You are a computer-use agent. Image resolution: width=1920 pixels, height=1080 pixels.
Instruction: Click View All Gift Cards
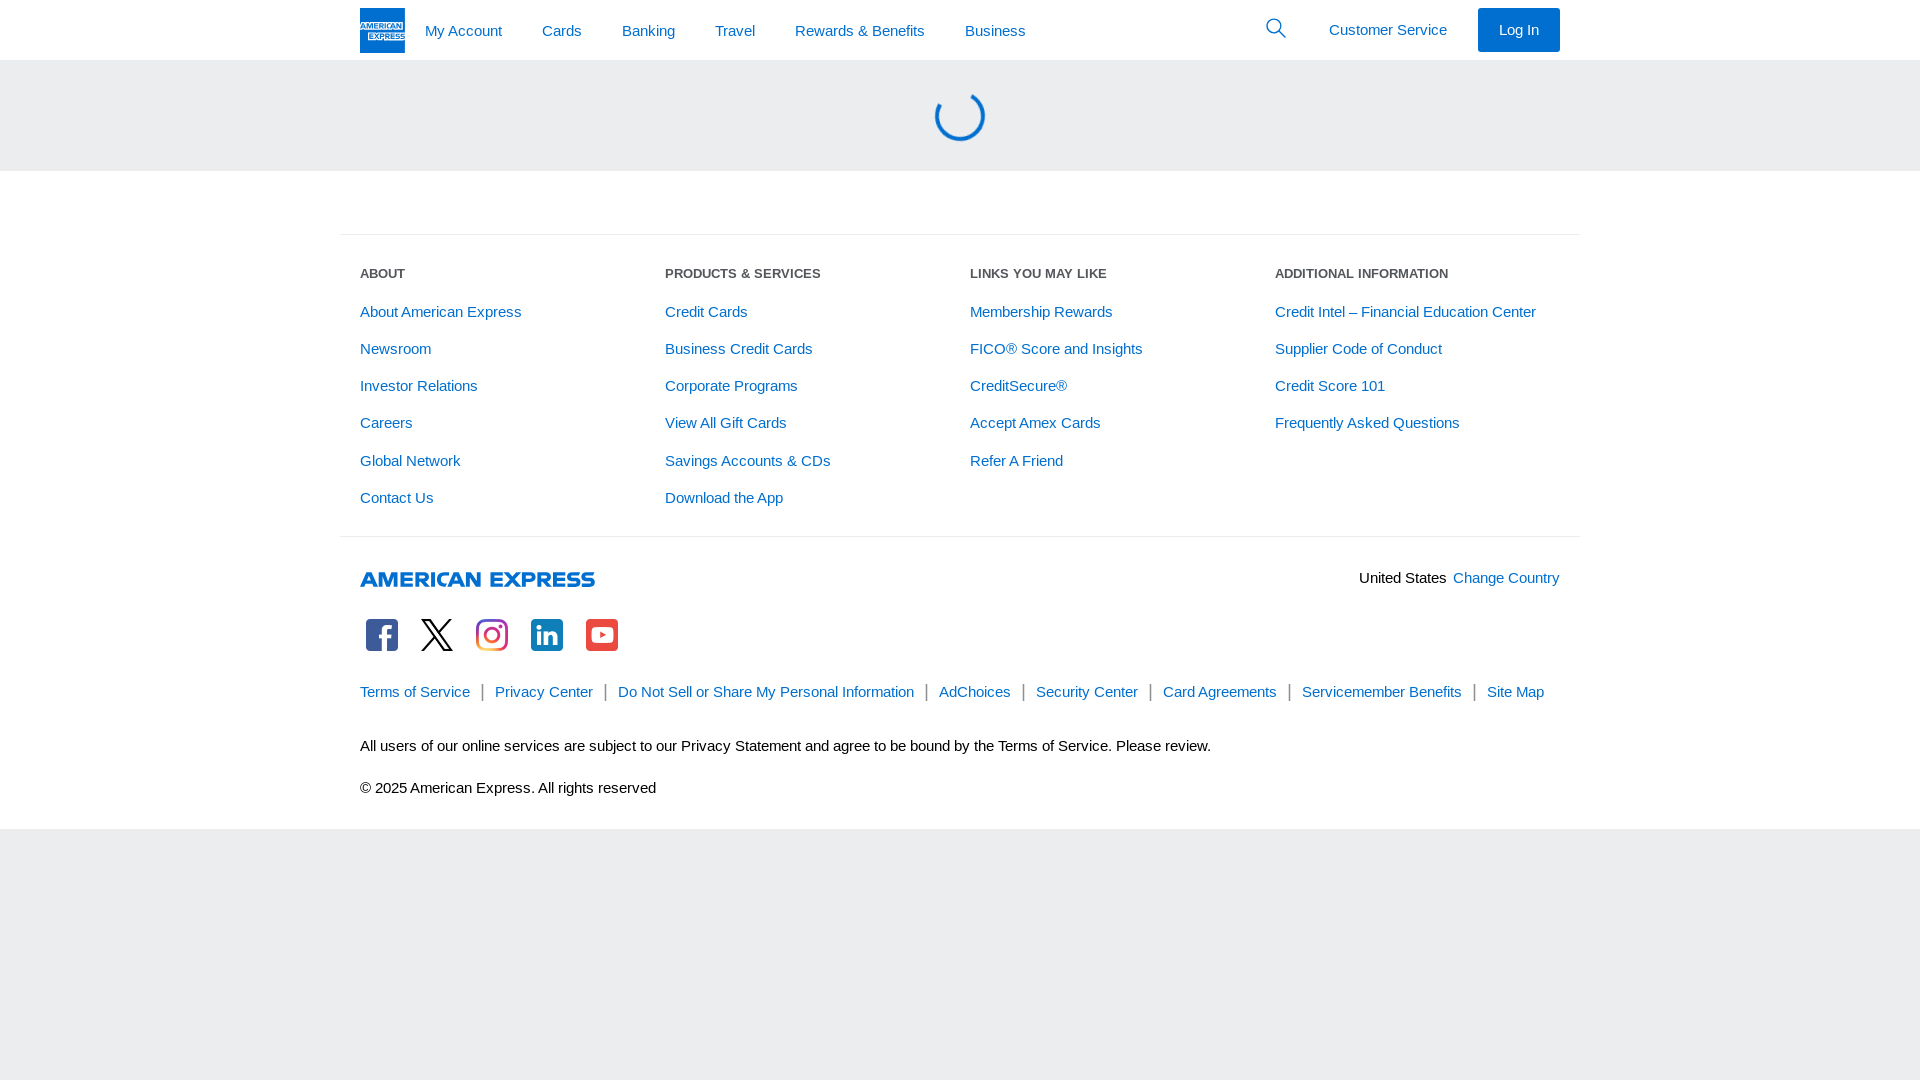click(x=725, y=423)
